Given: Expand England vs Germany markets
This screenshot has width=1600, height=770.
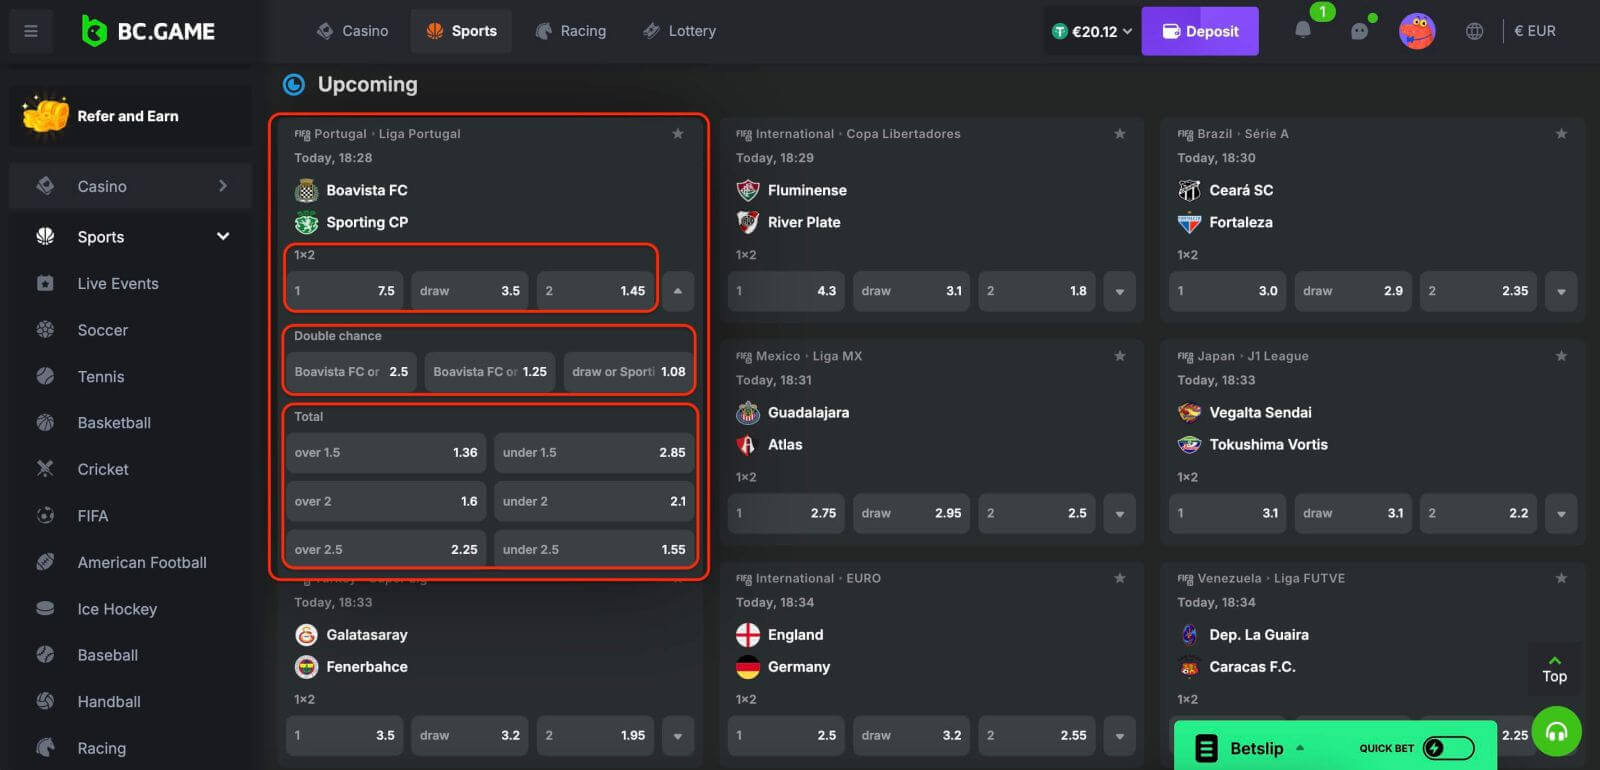Looking at the screenshot, I should (x=1120, y=735).
